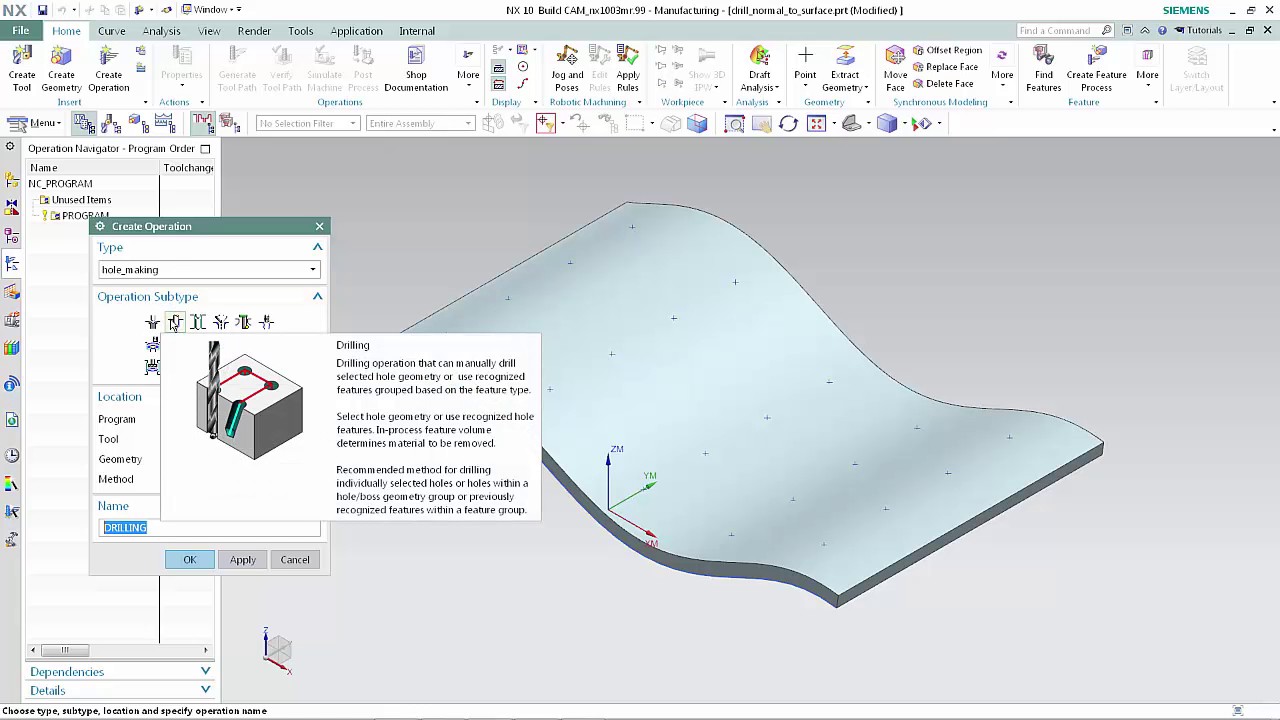Select Replace Face command
Viewport: 1280px width, 720px height.
click(x=944, y=67)
